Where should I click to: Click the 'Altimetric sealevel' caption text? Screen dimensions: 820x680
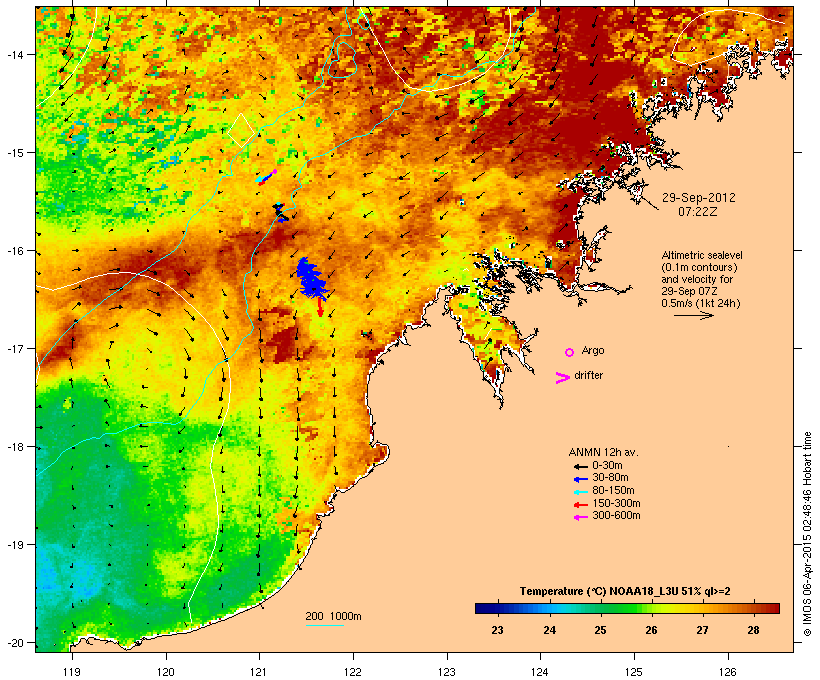click(x=702, y=255)
